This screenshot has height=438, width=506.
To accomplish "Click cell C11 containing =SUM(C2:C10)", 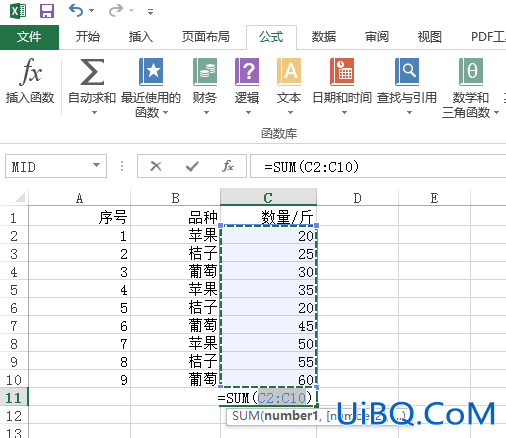I will pos(268,398).
